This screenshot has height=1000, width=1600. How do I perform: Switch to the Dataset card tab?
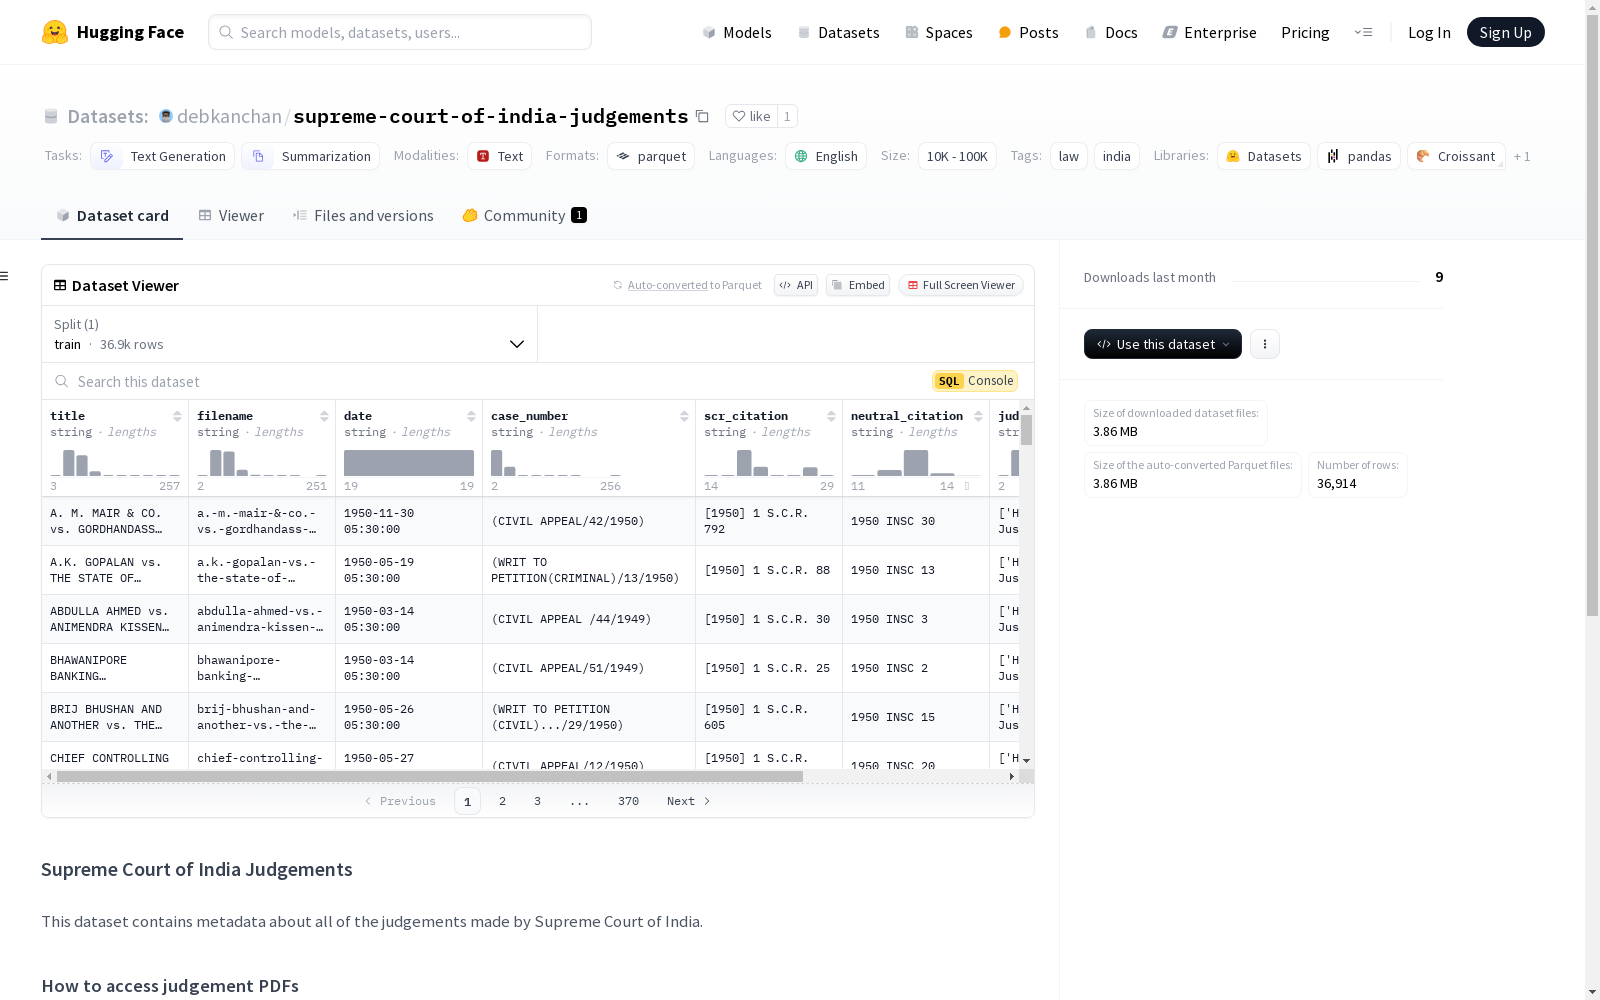coord(112,215)
